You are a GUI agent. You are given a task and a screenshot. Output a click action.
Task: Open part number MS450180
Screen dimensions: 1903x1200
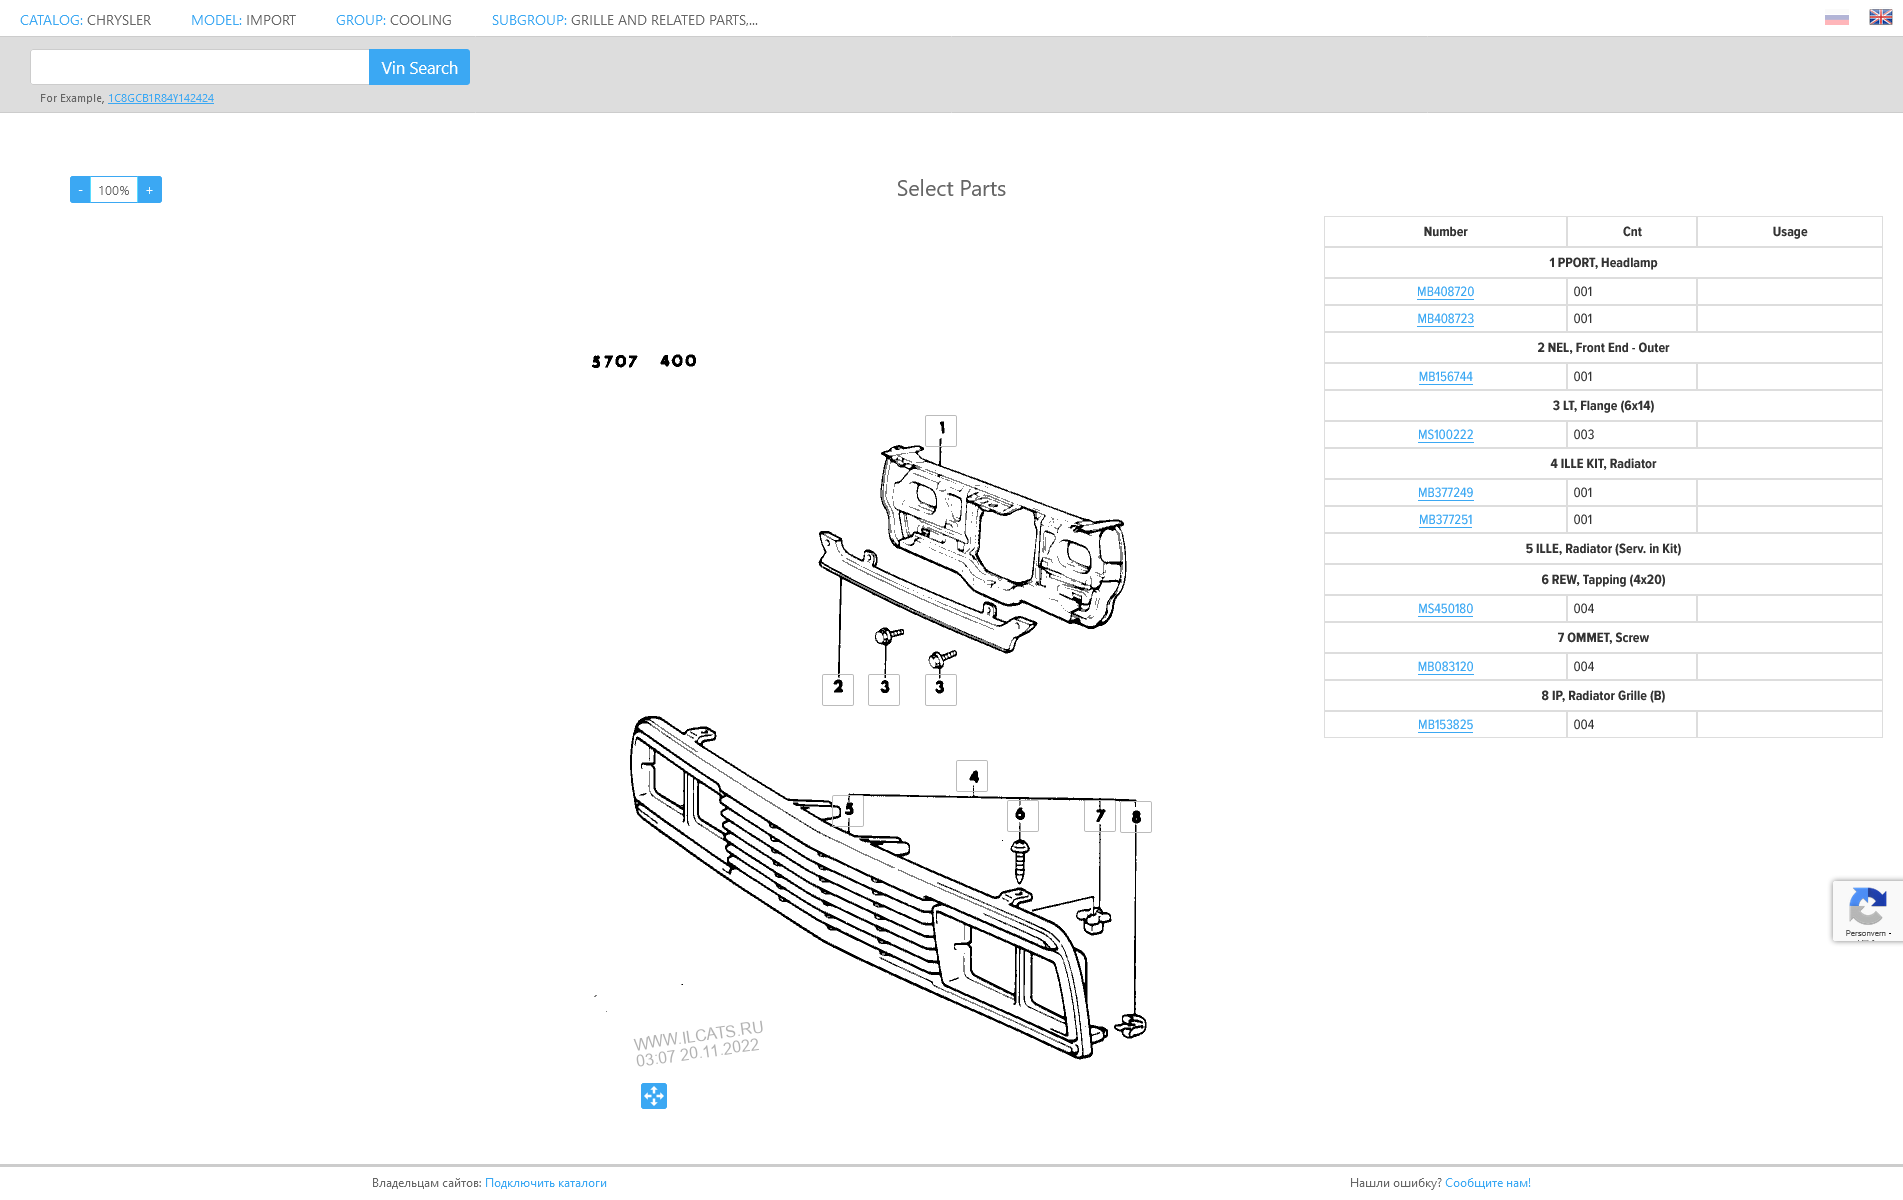point(1445,609)
